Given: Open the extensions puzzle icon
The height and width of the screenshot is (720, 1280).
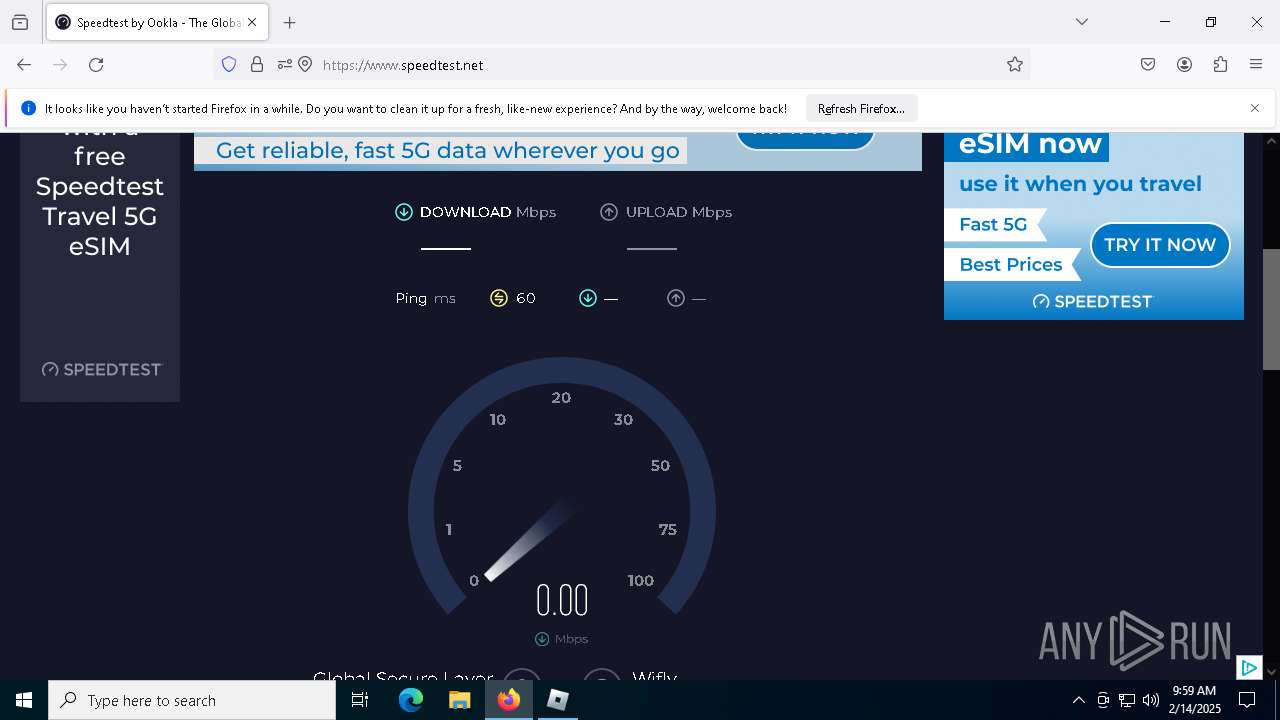Looking at the screenshot, I should tap(1220, 64).
